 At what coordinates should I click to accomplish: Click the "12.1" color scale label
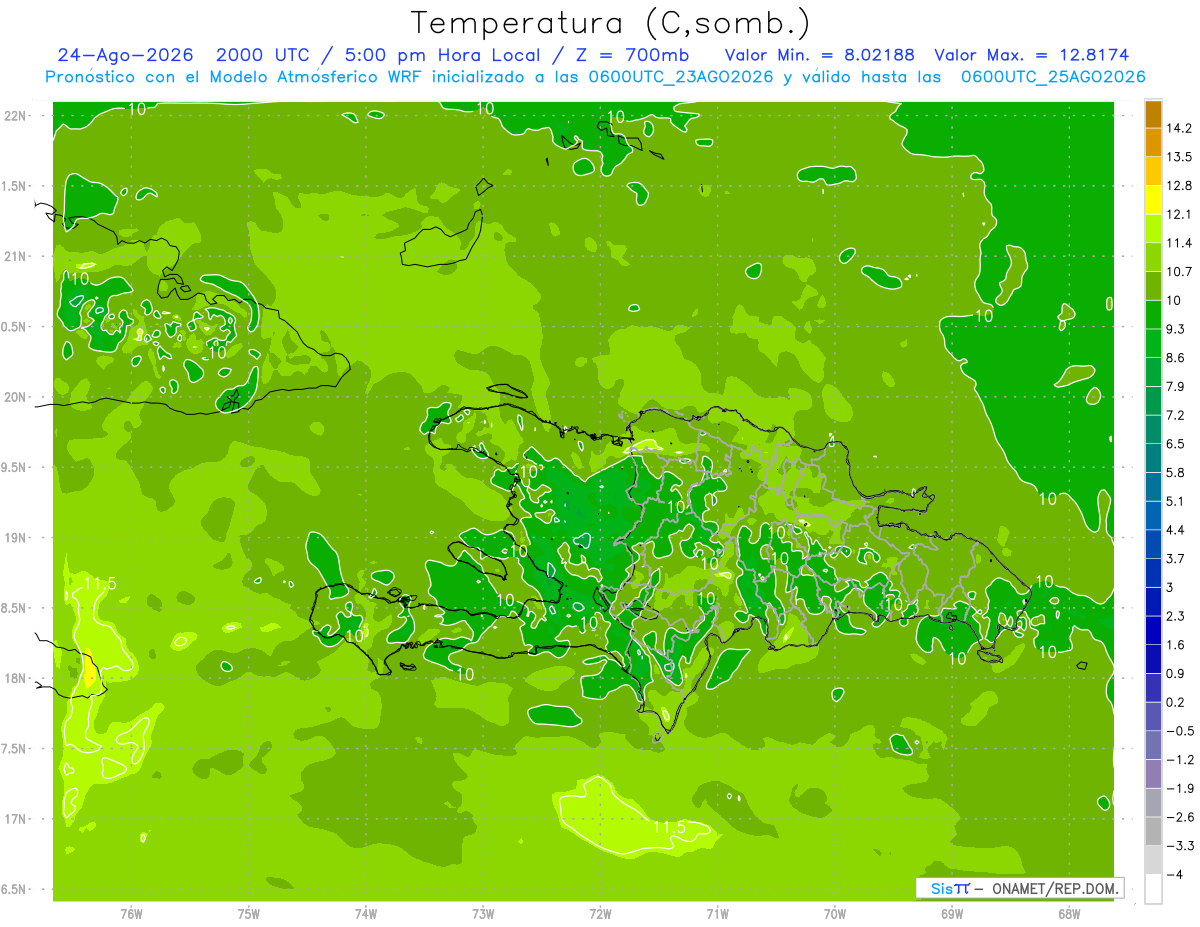[x=1179, y=214]
